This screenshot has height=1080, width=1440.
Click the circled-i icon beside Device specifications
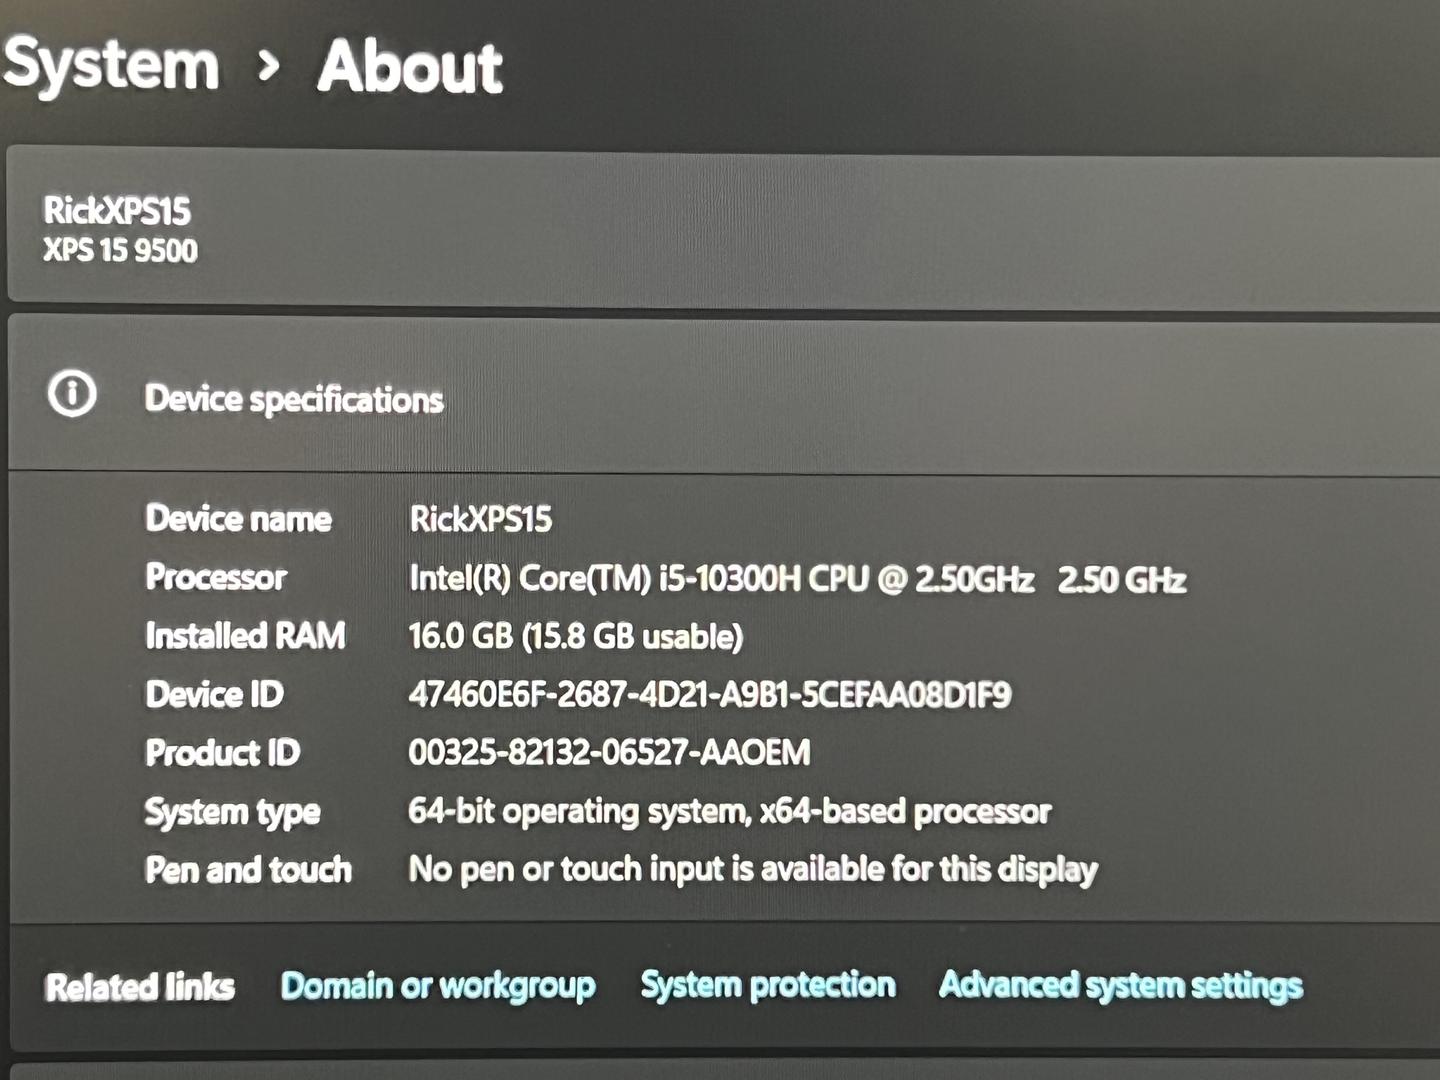pyautogui.click(x=71, y=394)
